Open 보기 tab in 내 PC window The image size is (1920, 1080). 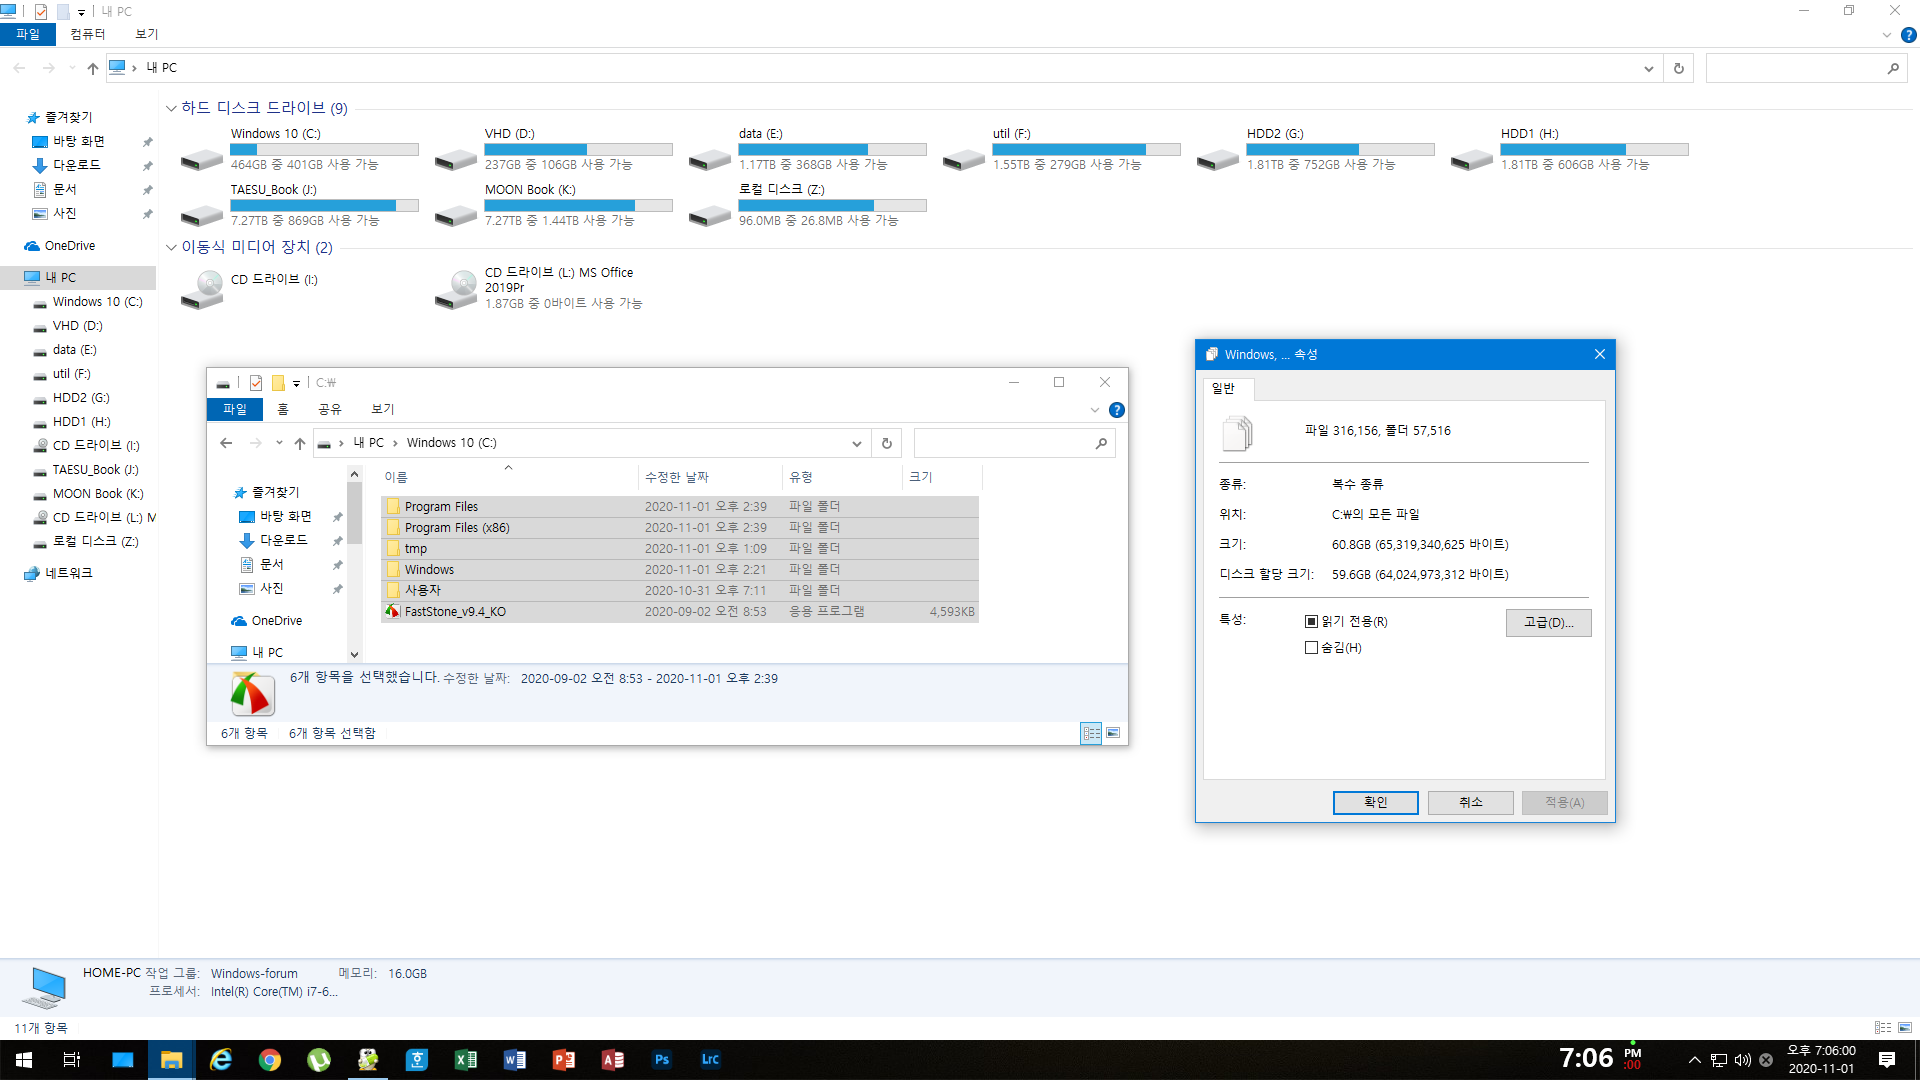(147, 34)
